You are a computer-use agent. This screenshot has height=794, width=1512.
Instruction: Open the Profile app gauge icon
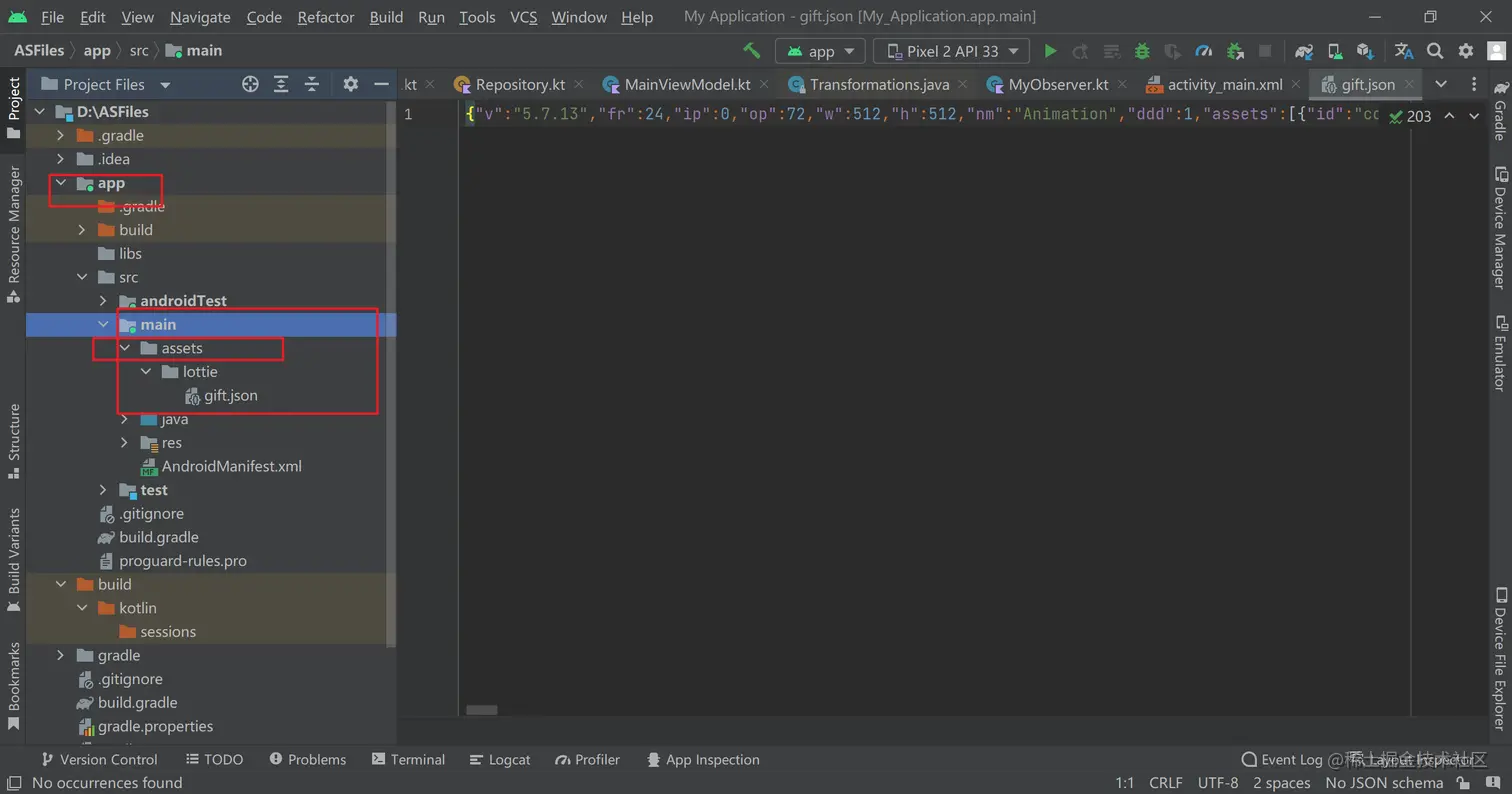[1204, 51]
